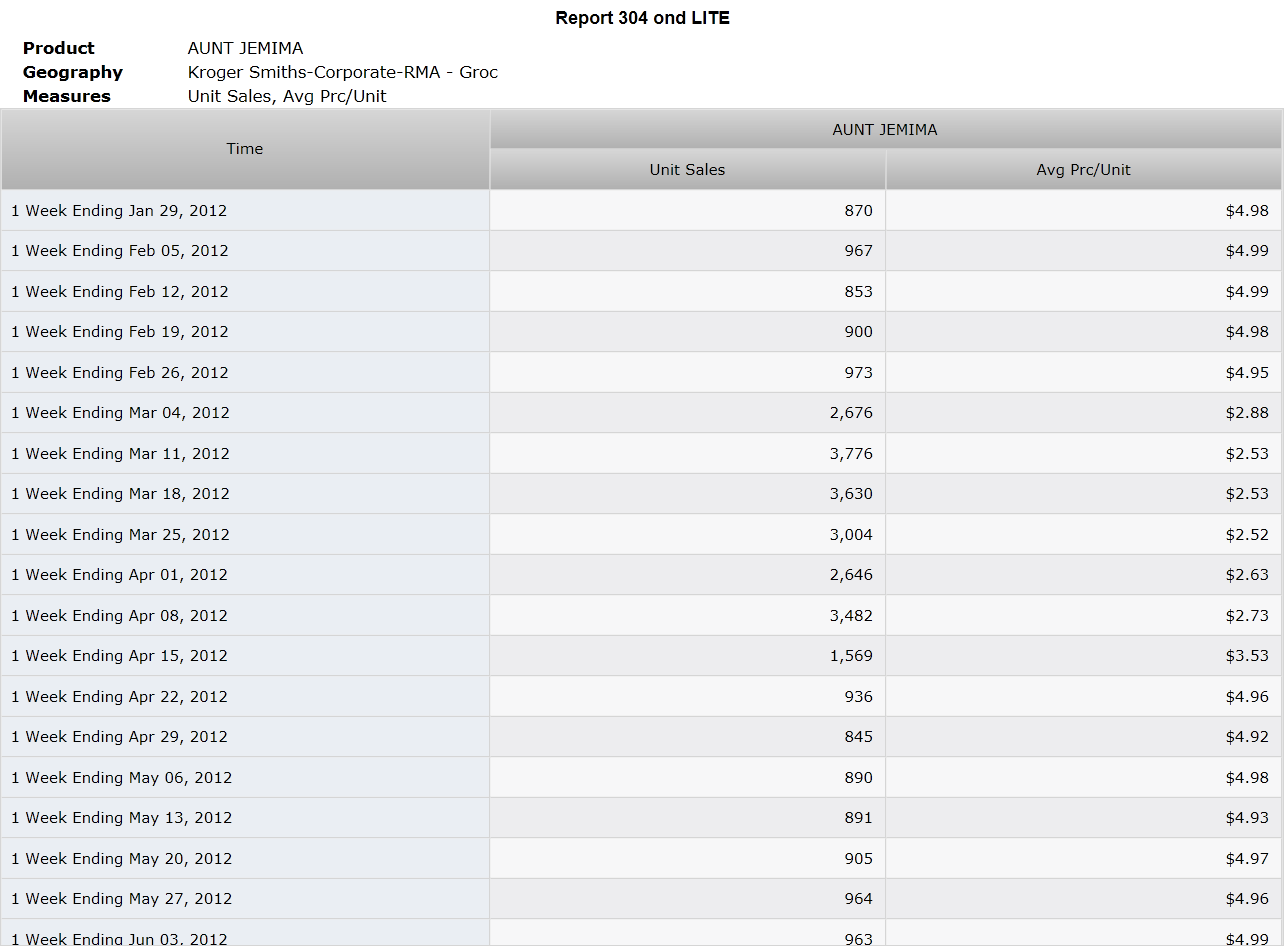The height and width of the screenshot is (946, 1284).
Task: Click the average price $2.63
Action: (1247, 575)
